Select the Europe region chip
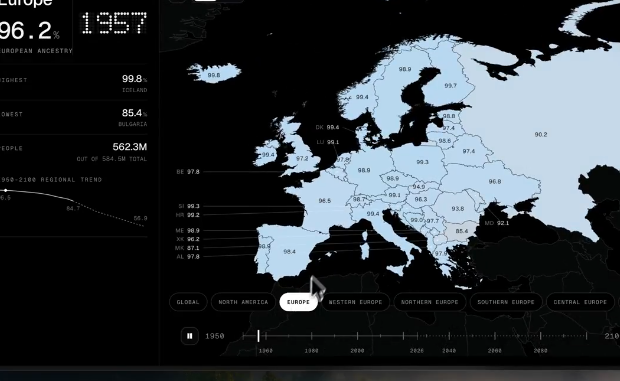 298,302
